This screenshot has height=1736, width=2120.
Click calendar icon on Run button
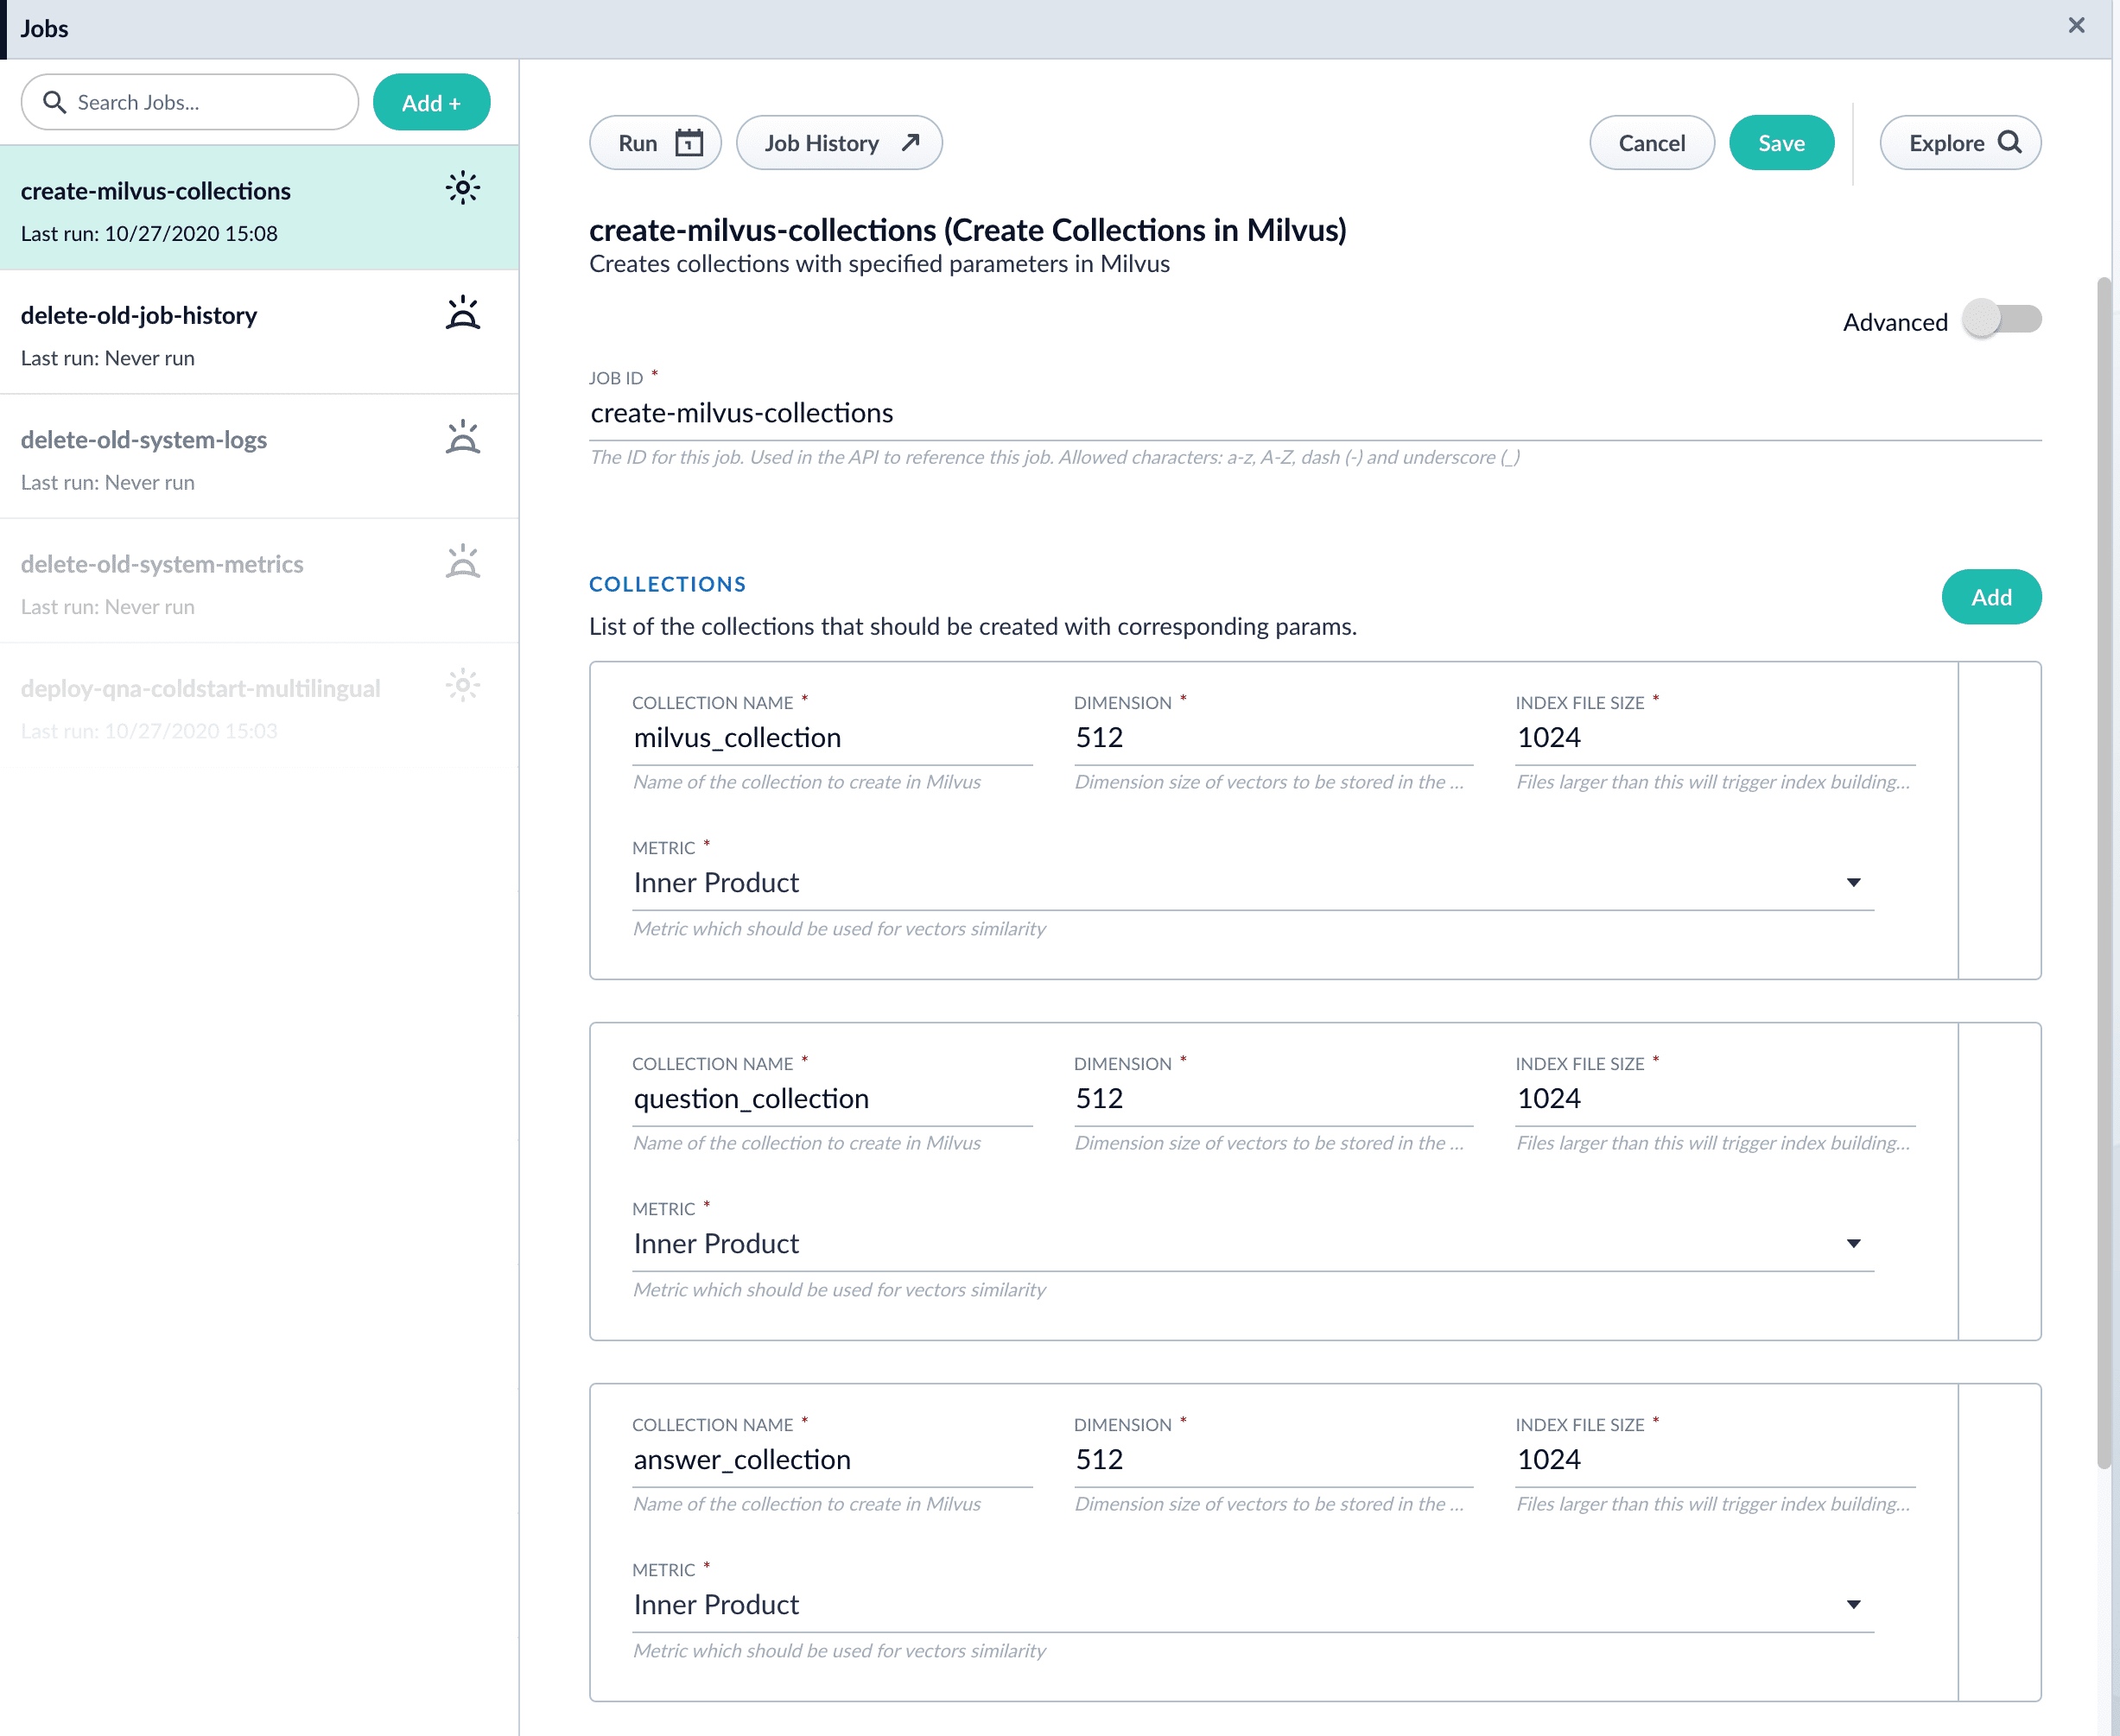(x=689, y=143)
